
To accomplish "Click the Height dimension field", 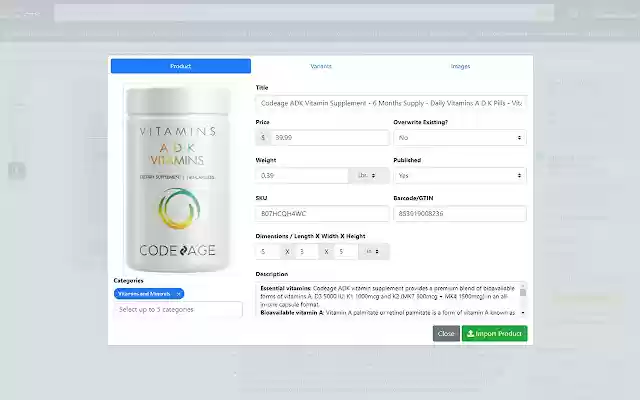I will coord(346,251).
